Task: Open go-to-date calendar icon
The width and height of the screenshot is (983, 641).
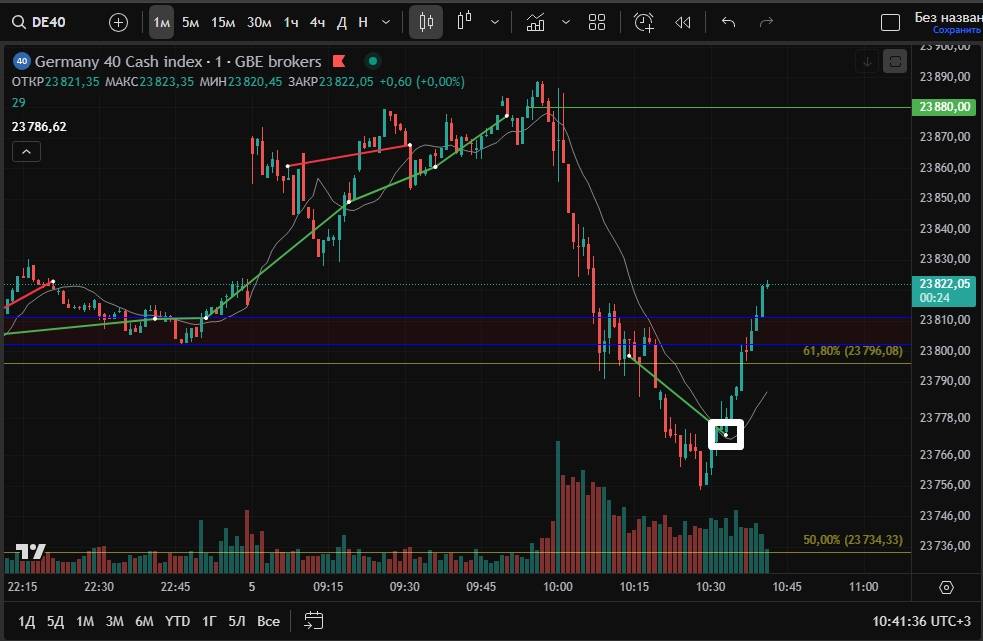Action: coord(313,620)
